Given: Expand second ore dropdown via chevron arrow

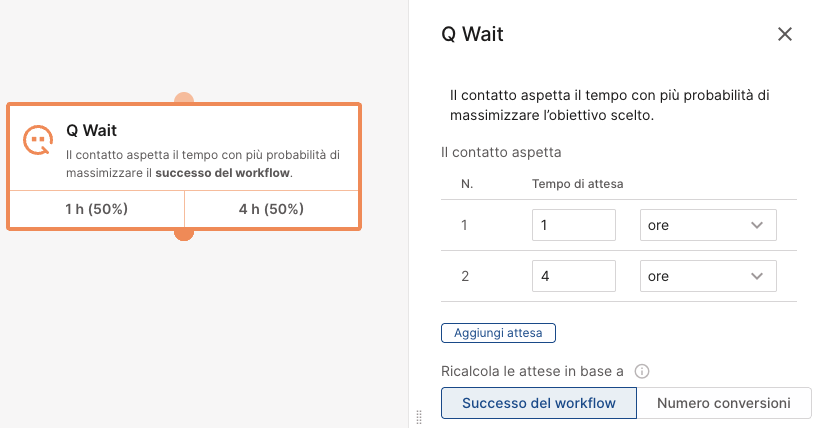Looking at the screenshot, I should (x=757, y=276).
